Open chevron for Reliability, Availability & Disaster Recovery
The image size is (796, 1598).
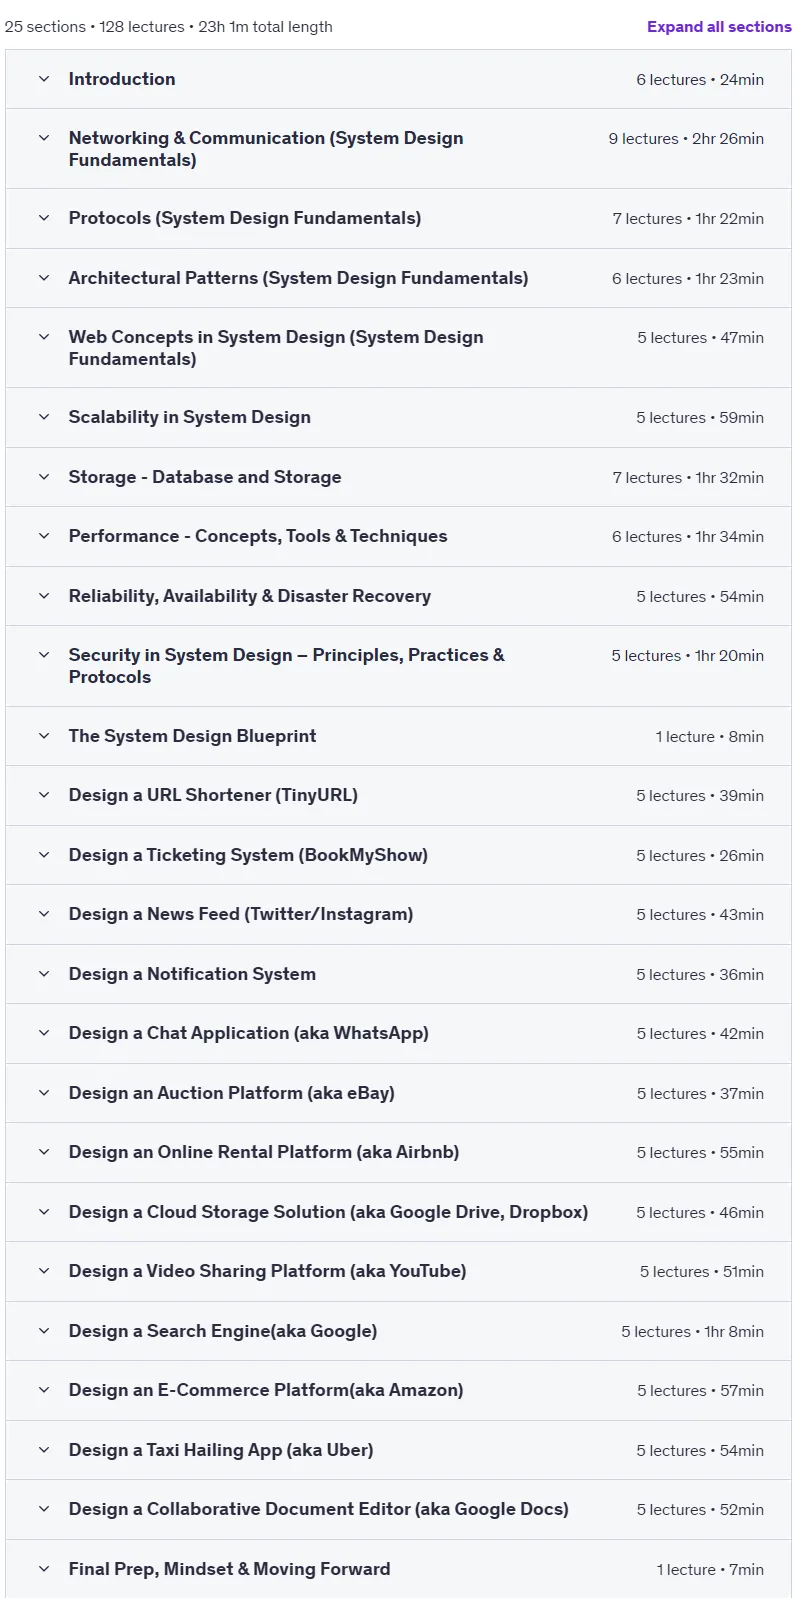[44, 596]
